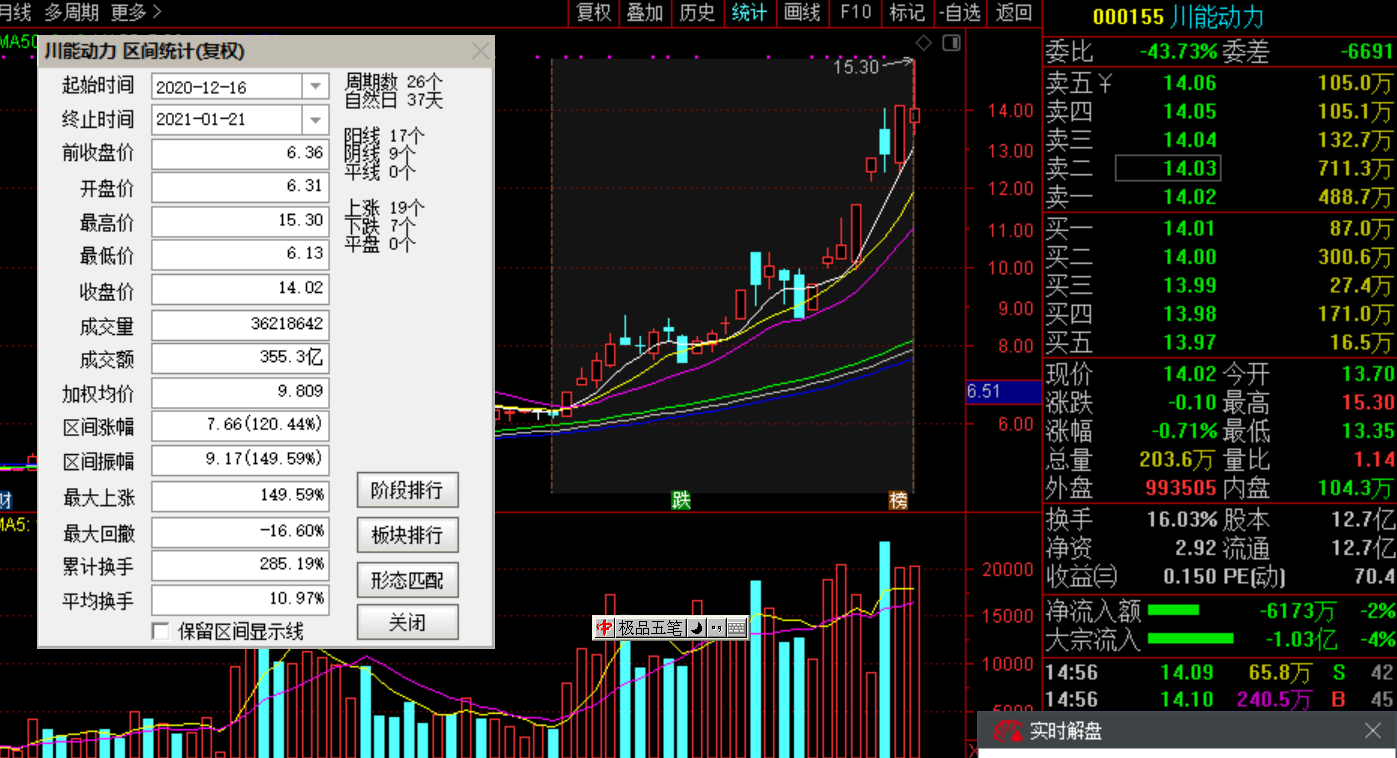Click the 实时解盘 red logo icon
Image resolution: width=1397 pixels, height=758 pixels.
[1006, 731]
